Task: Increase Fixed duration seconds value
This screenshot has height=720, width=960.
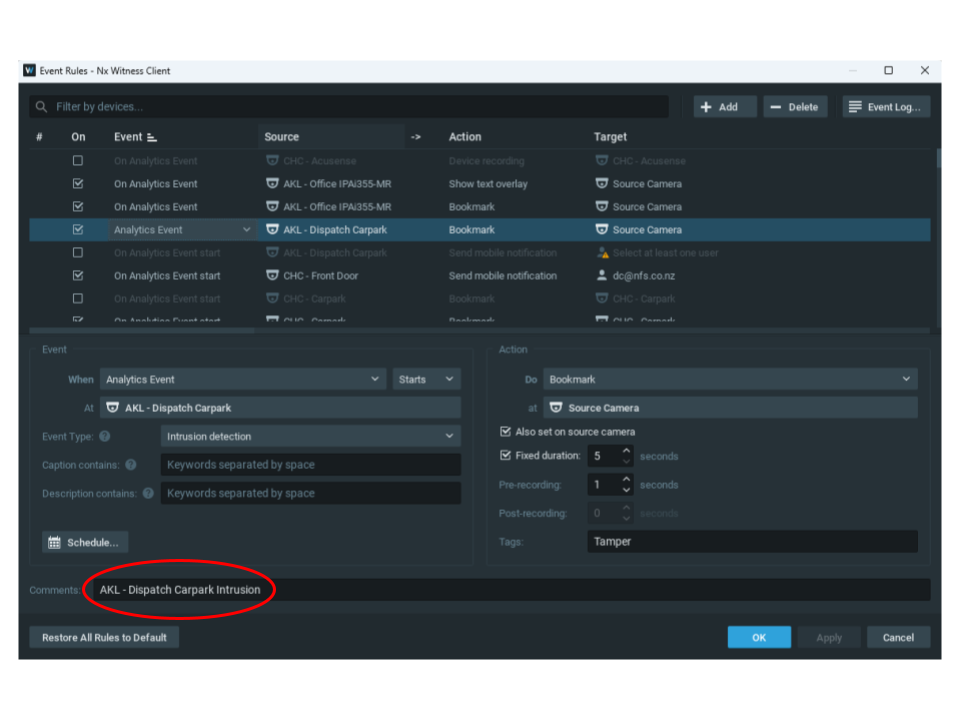Action: pos(626,451)
